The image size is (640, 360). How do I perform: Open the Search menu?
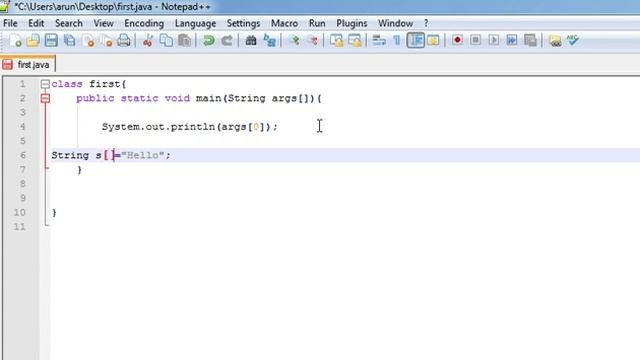(69, 23)
